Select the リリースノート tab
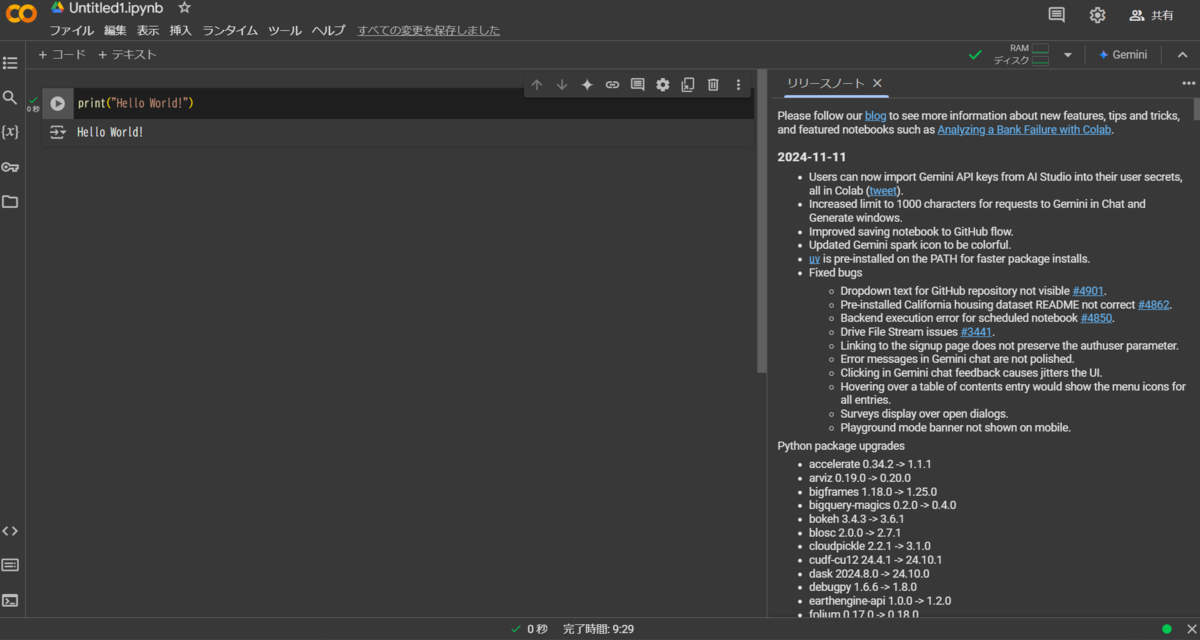Screen dimensions: 1200x640 [825, 83]
